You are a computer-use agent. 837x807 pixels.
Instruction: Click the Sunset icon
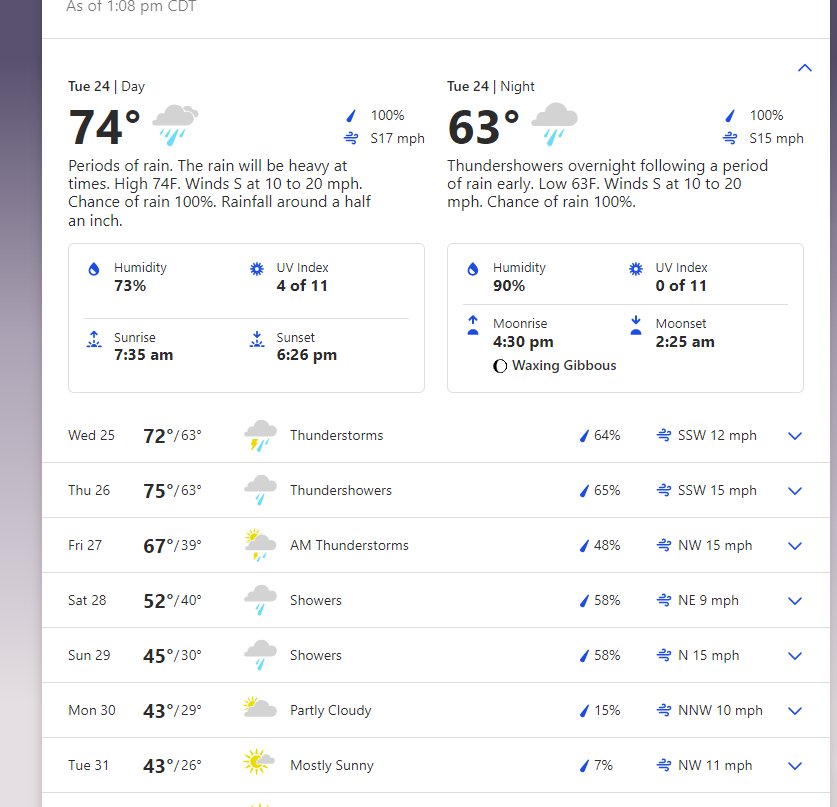coord(256,340)
